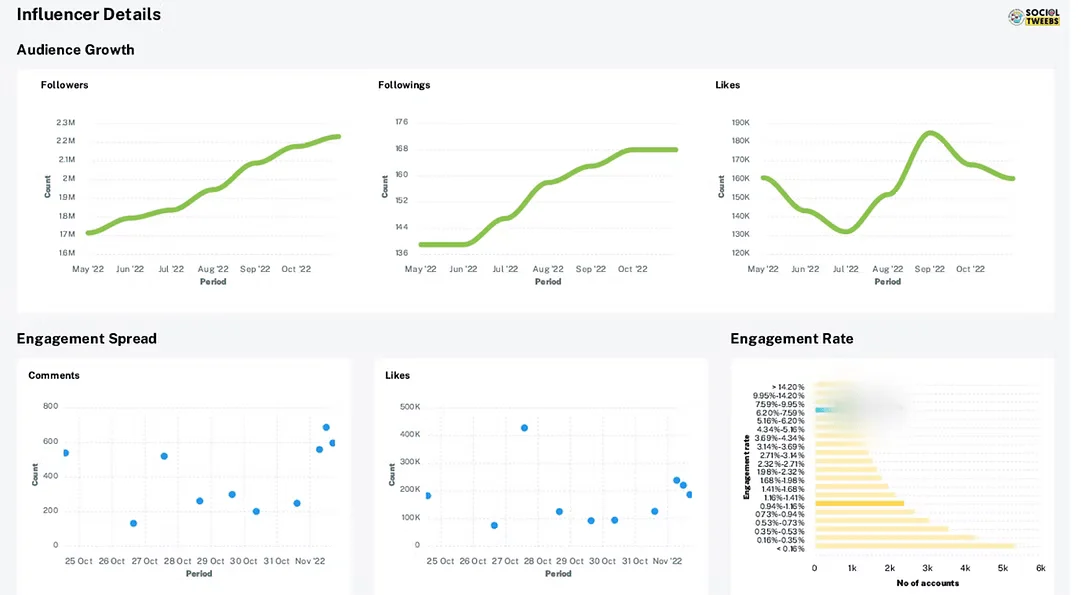Click the lowest dot in the Comments scatter chart
The height and width of the screenshot is (595, 1081).
tap(133, 523)
